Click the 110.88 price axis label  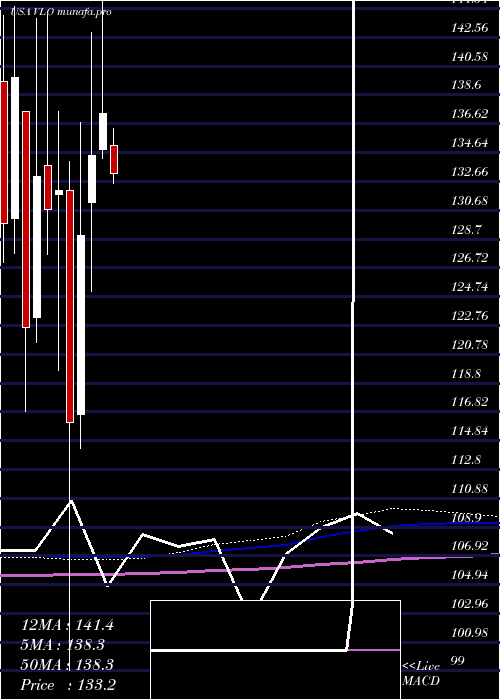(470, 489)
